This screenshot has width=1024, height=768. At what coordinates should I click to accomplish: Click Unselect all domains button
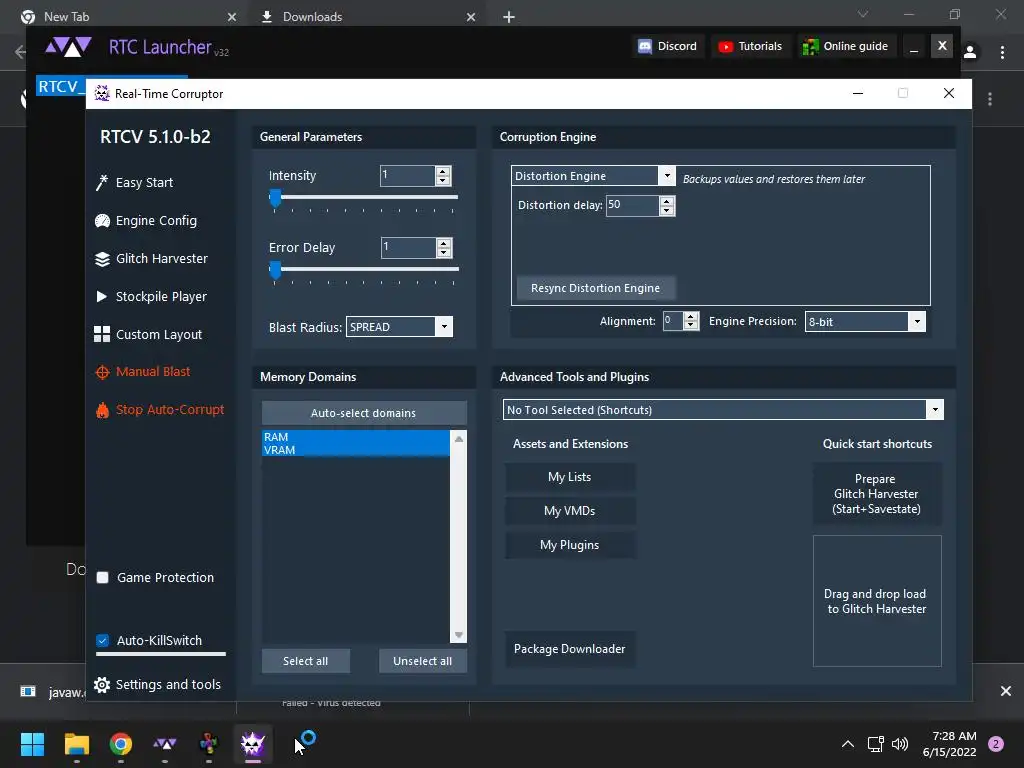tap(423, 661)
